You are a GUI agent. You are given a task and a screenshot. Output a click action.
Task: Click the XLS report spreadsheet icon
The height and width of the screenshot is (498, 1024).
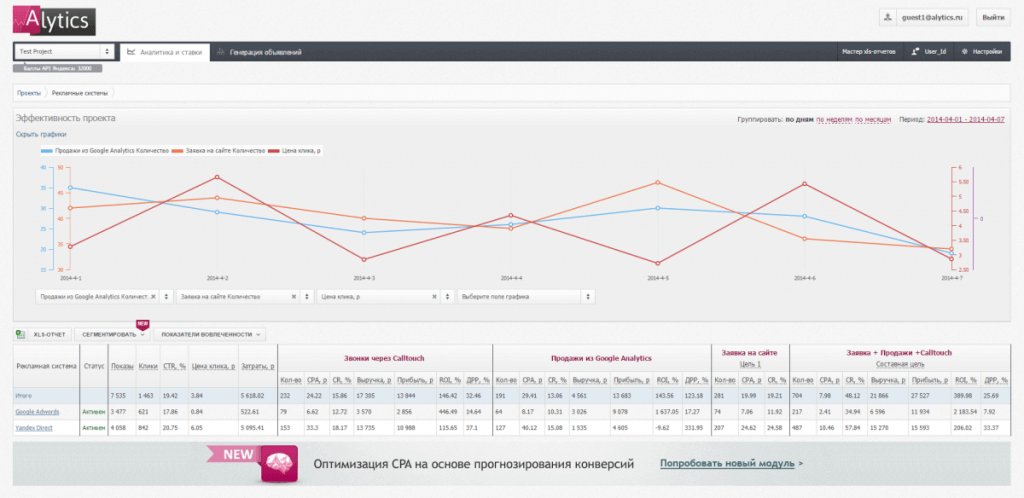click(x=20, y=334)
